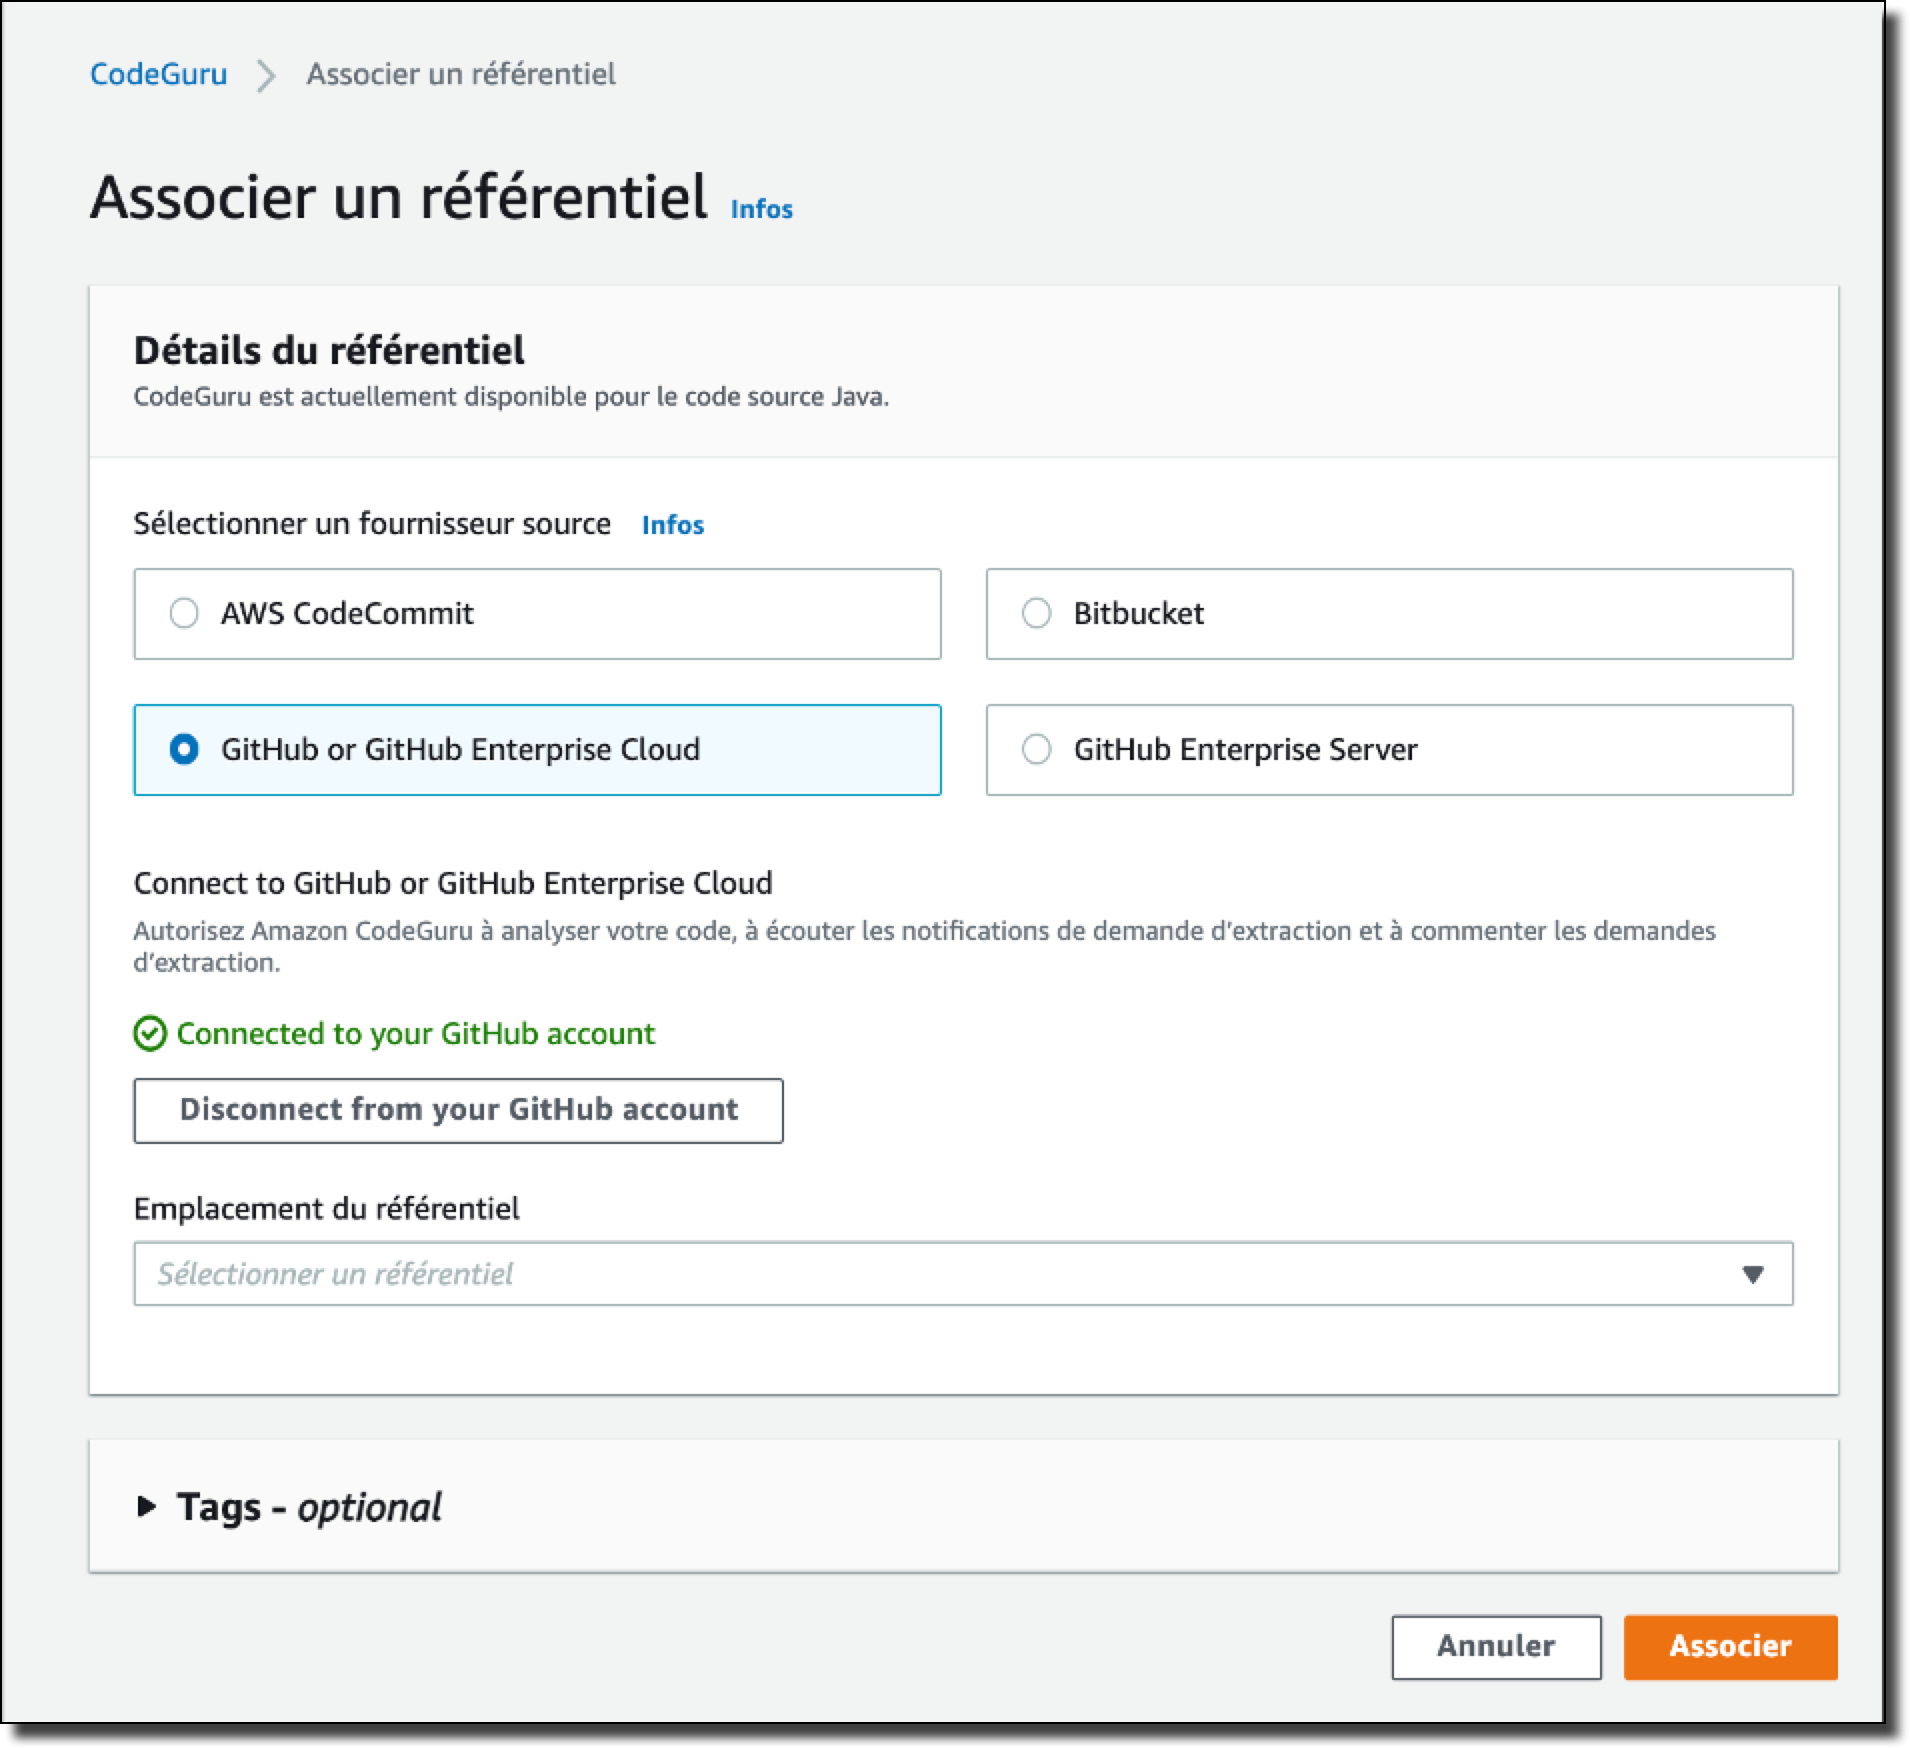This screenshot has height=1748, width=1910.
Task: Click the Connected to your GitHub account text
Action: (416, 1034)
